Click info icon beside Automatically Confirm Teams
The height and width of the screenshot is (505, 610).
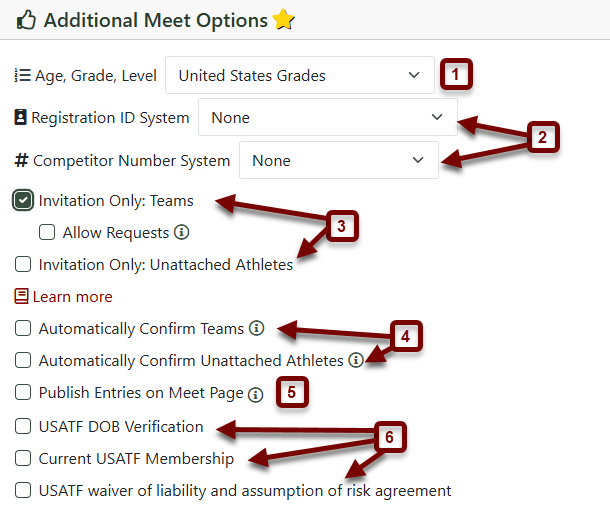(x=256, y=328)
